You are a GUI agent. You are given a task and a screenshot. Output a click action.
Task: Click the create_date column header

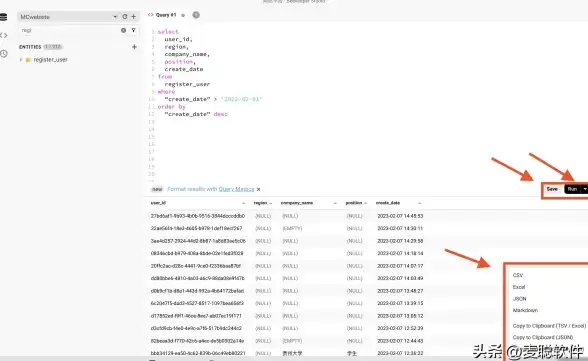tap(388, 203)
